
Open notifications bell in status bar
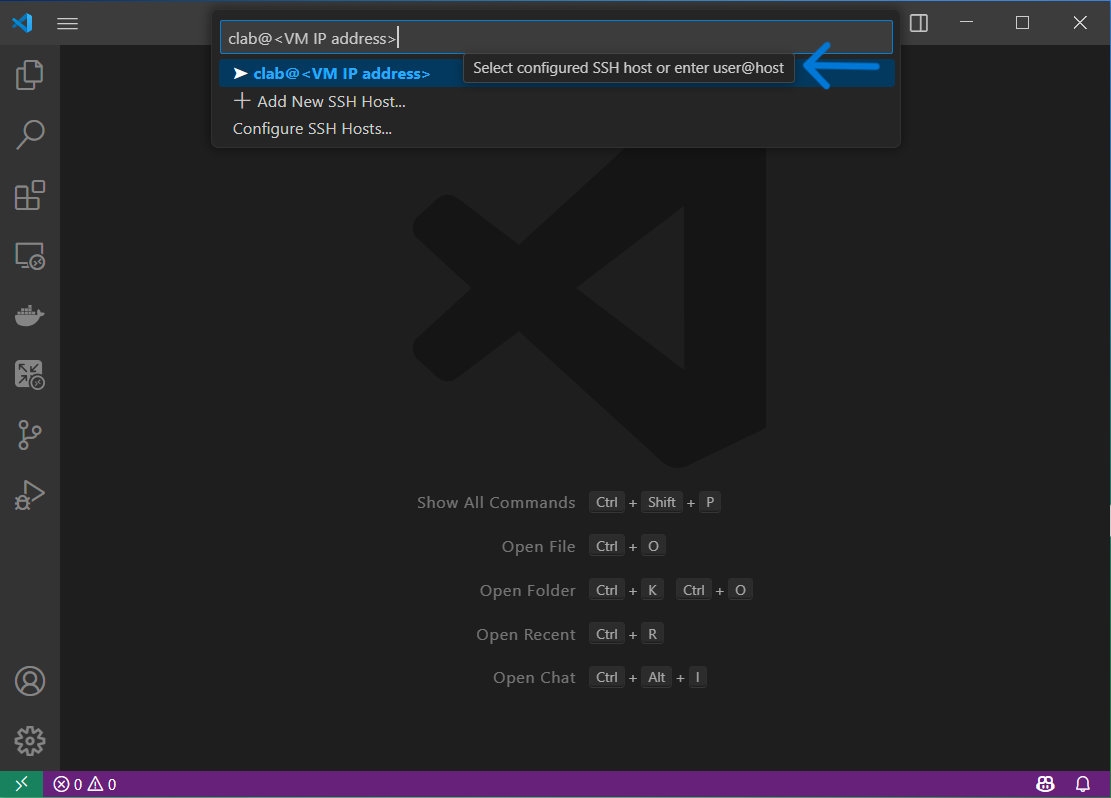1083,784
